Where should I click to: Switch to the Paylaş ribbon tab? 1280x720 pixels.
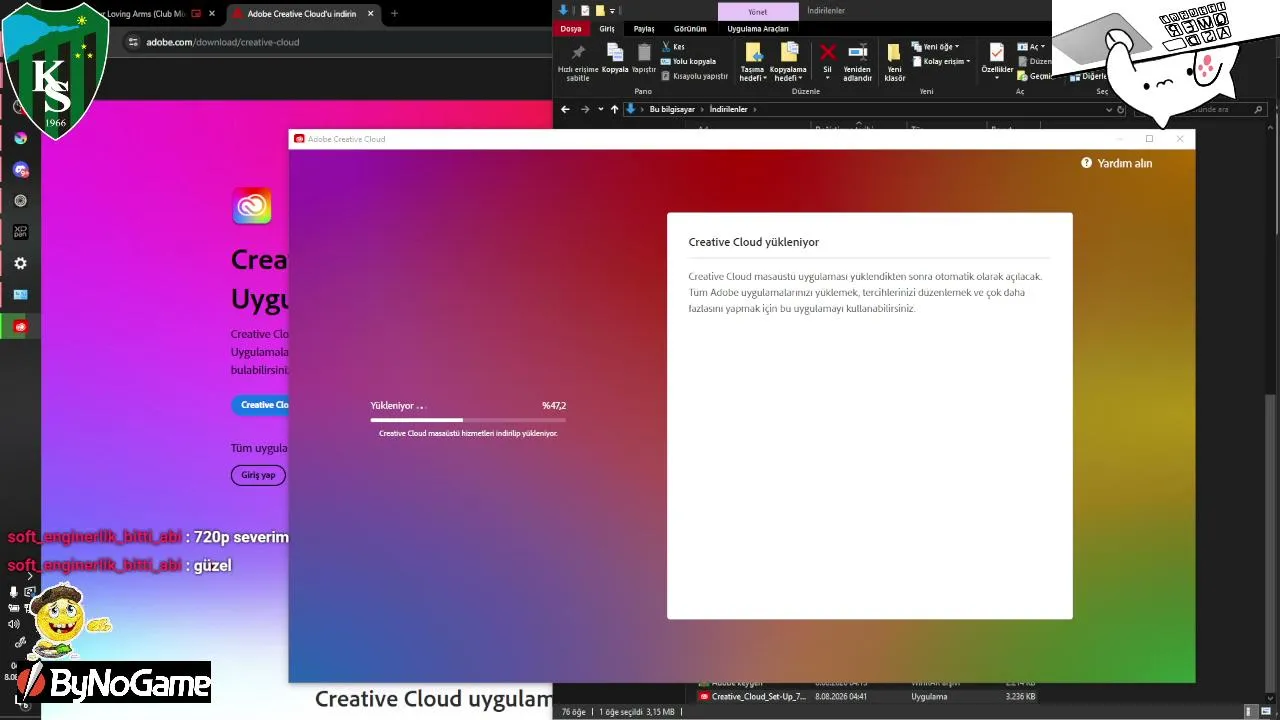coord(644,29)
